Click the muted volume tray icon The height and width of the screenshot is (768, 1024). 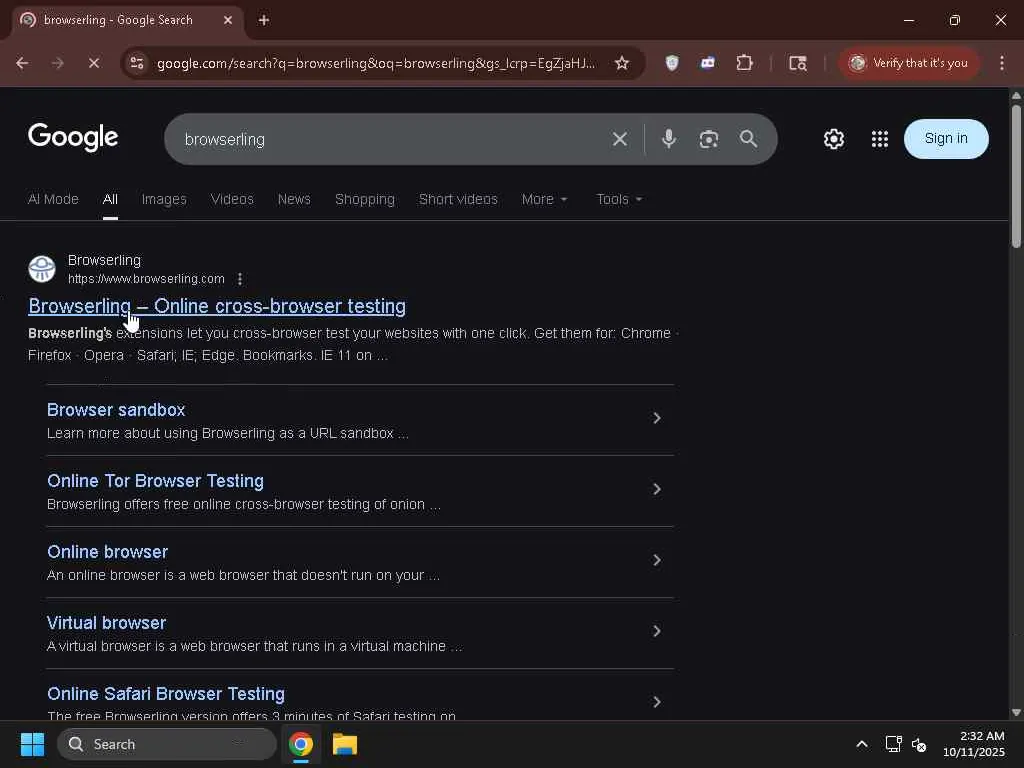point(919,744)
